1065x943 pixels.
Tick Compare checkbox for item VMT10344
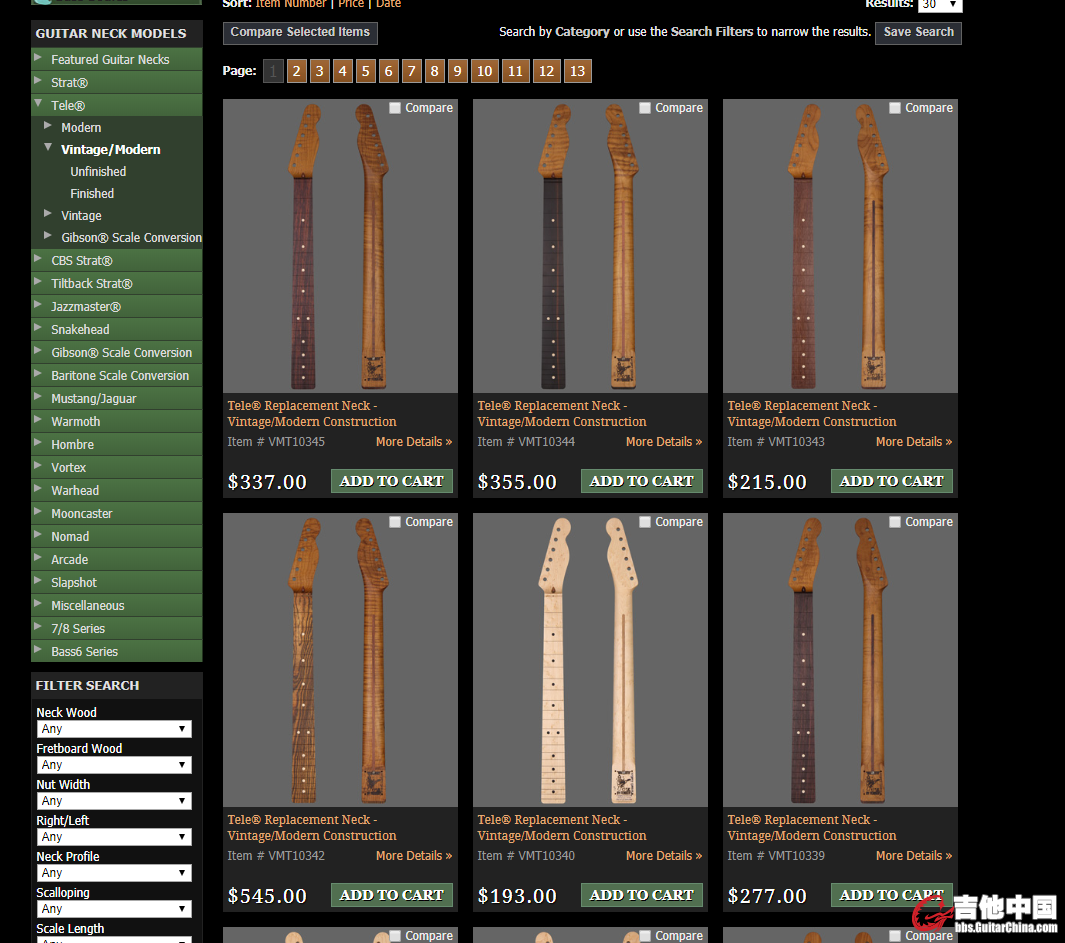click(645, 108)
